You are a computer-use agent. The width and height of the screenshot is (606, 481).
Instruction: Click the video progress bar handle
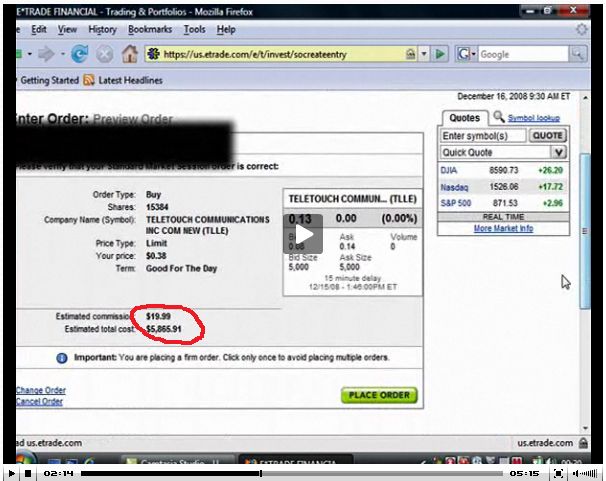(261, 473)
